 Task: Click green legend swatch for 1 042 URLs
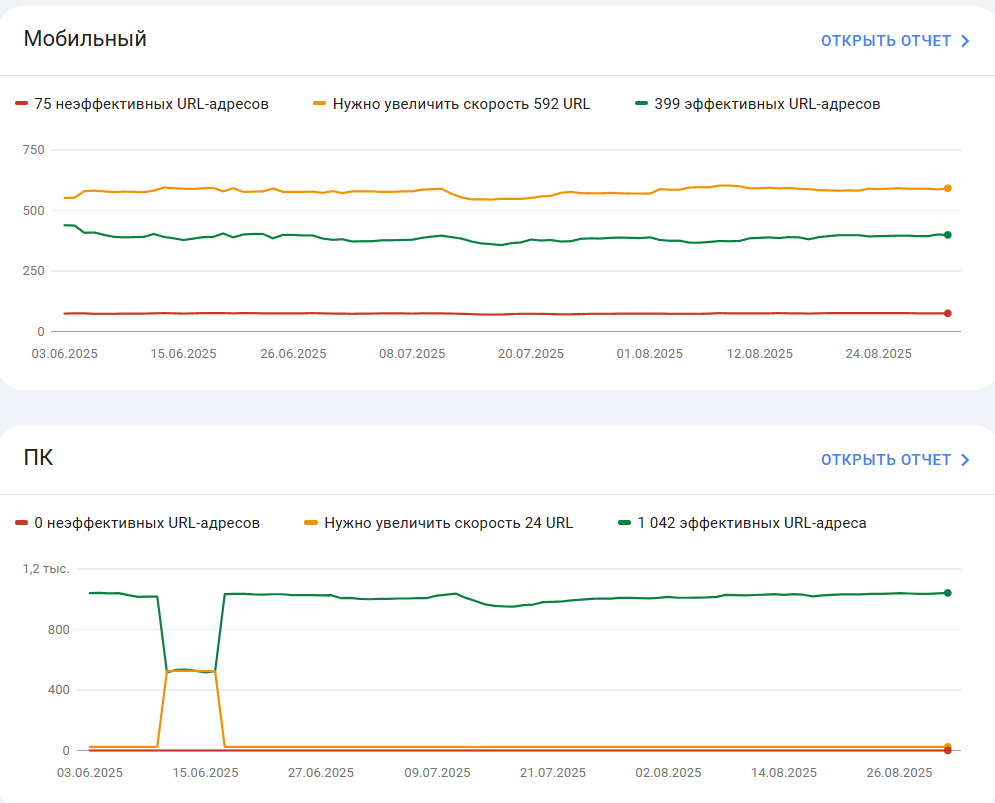tap(624, 522)
